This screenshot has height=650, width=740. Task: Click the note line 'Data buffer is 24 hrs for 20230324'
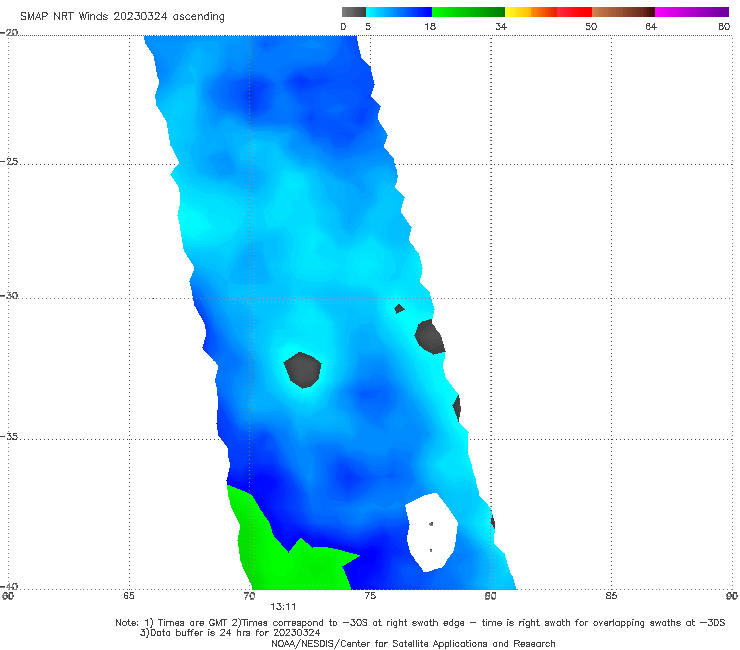click(230, 633)
